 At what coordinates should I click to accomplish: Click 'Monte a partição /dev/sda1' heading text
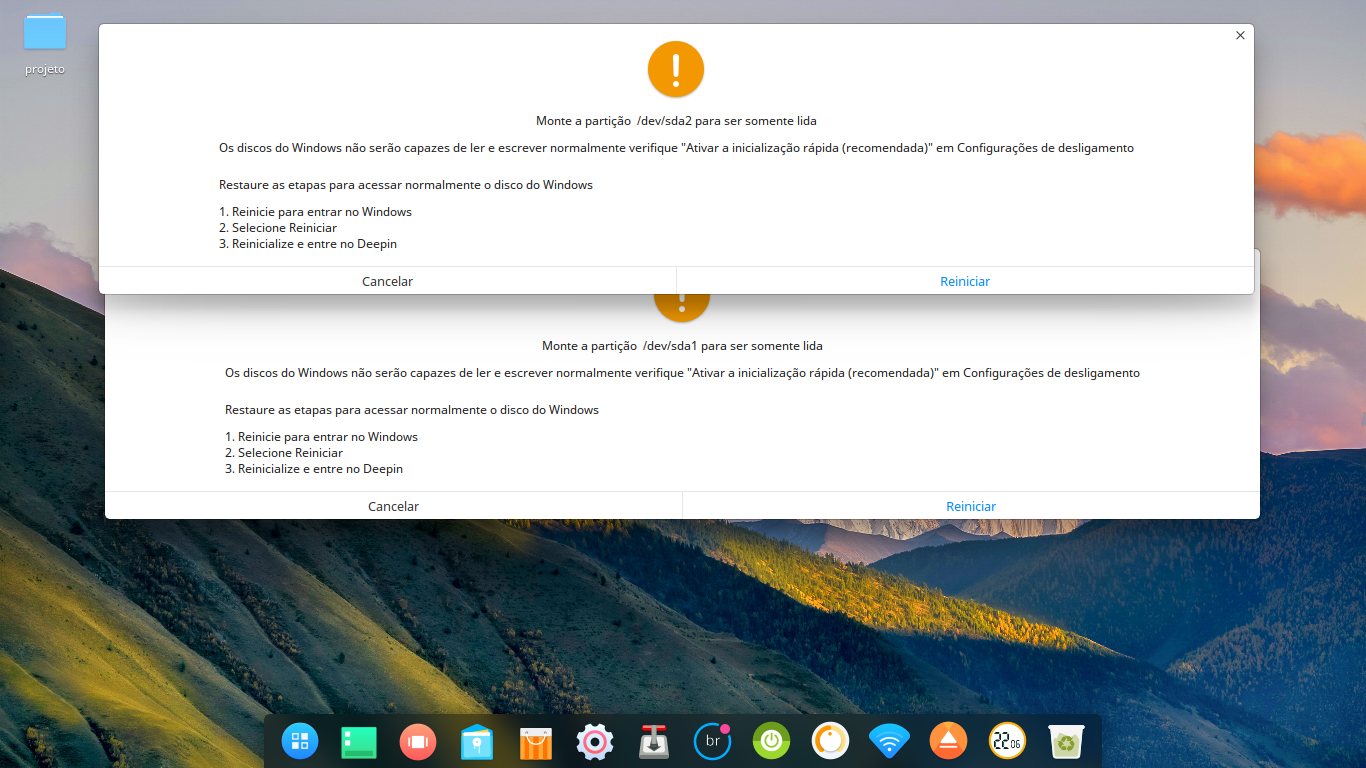coord(682,346)
